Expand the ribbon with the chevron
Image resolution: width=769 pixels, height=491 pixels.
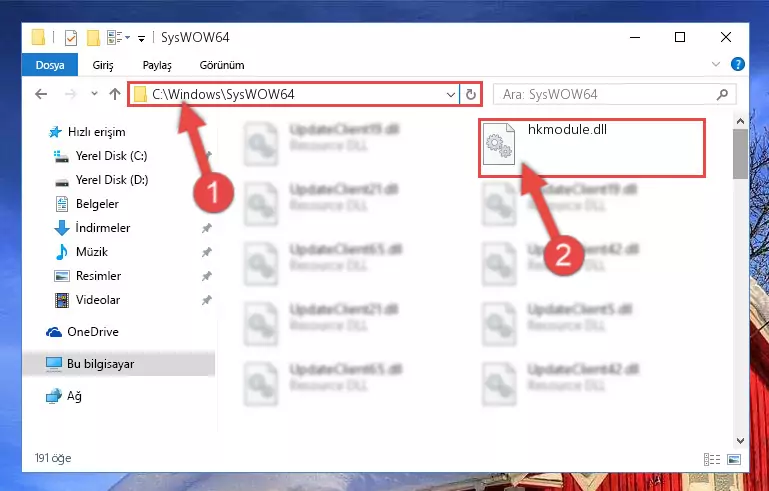(x=716, y=64)
